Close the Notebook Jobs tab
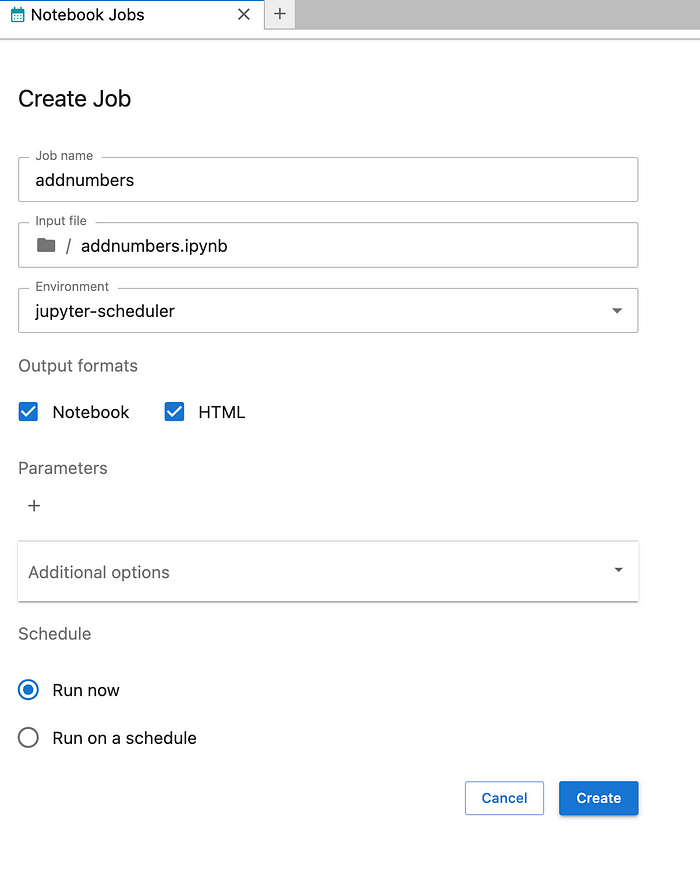Screen dimensions: 700x871 click(243, 15)
